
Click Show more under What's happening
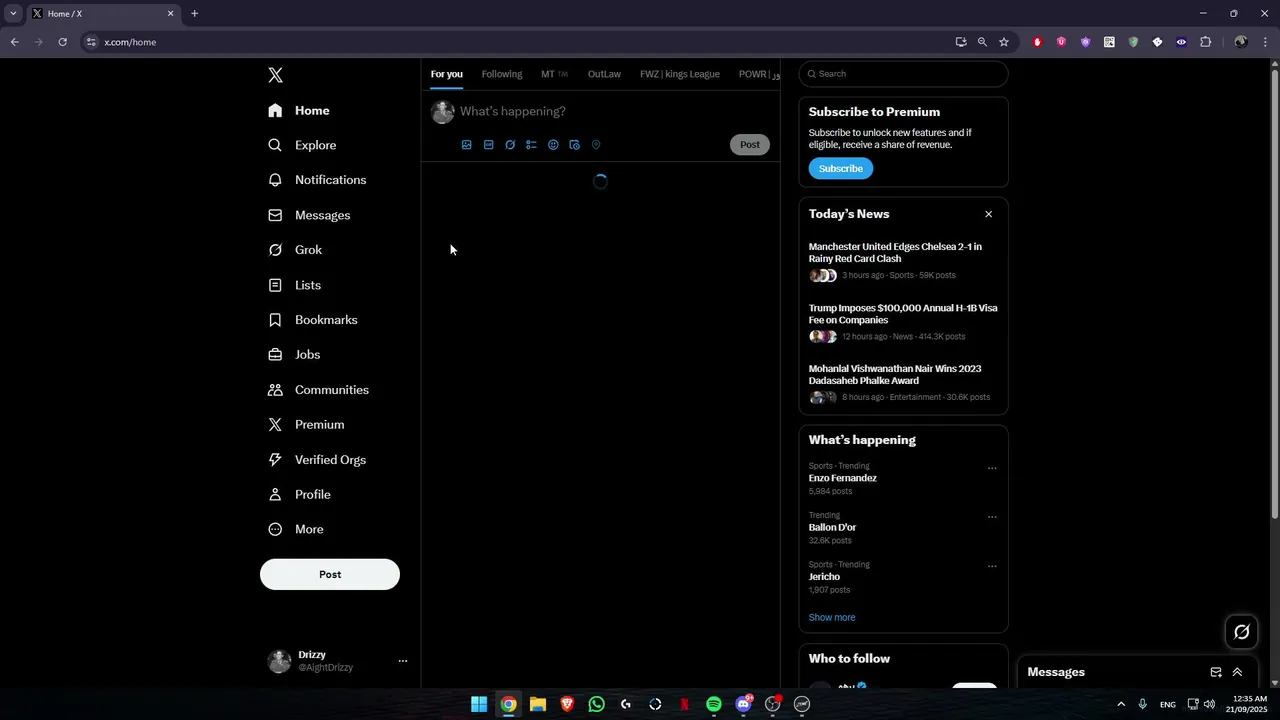tap(832, 618)
